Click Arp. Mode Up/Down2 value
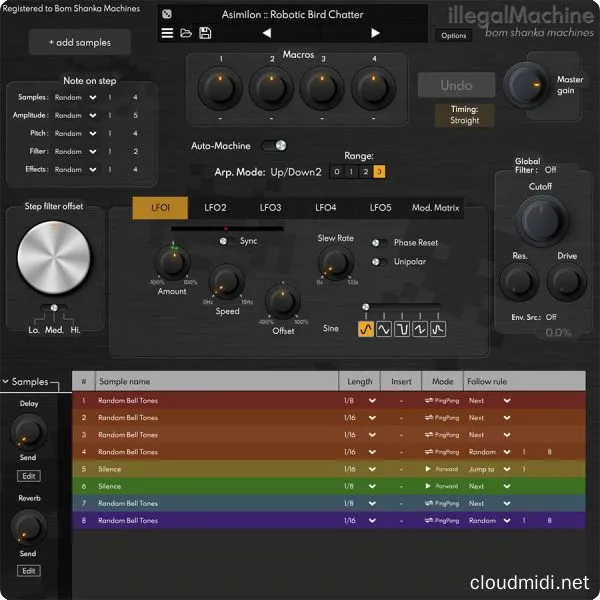Image resolution: width=600 pixels, height=600 pixels. tap(296, 172)
